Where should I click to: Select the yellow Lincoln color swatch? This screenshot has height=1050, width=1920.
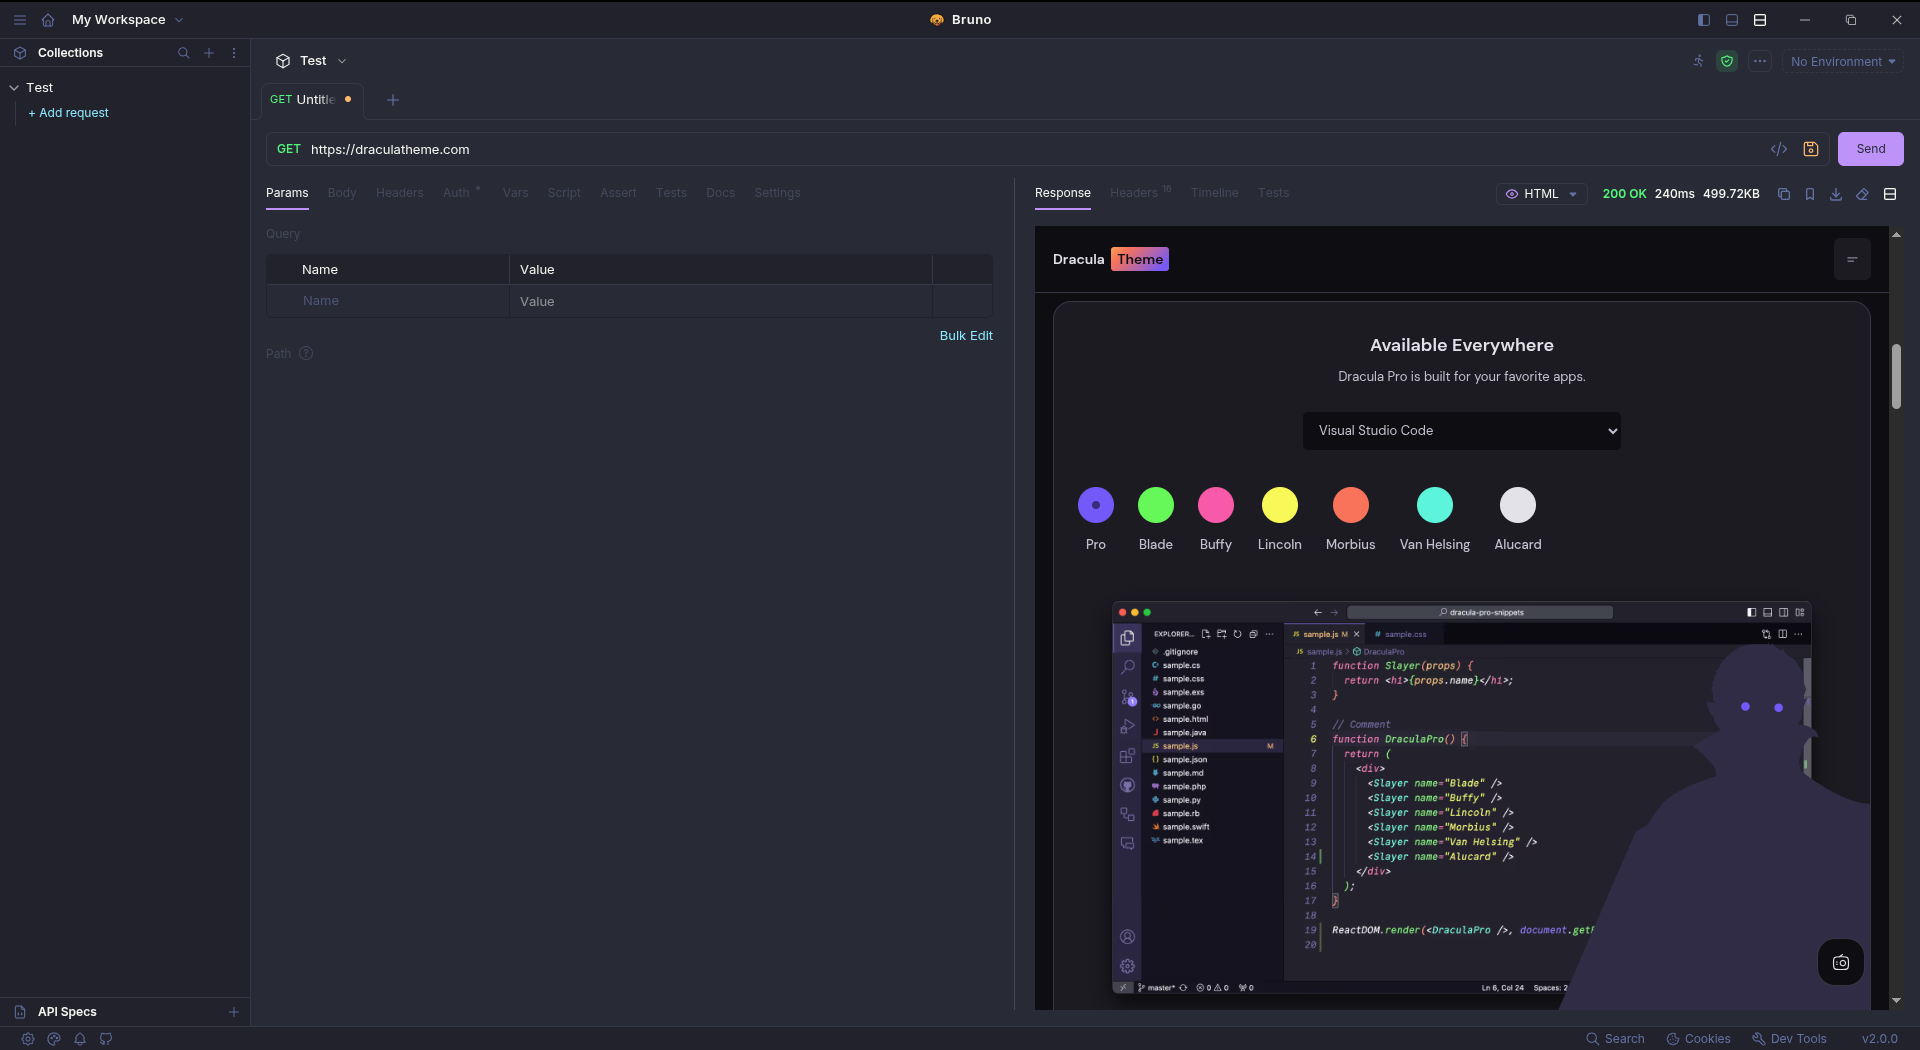coord(1280,505)
